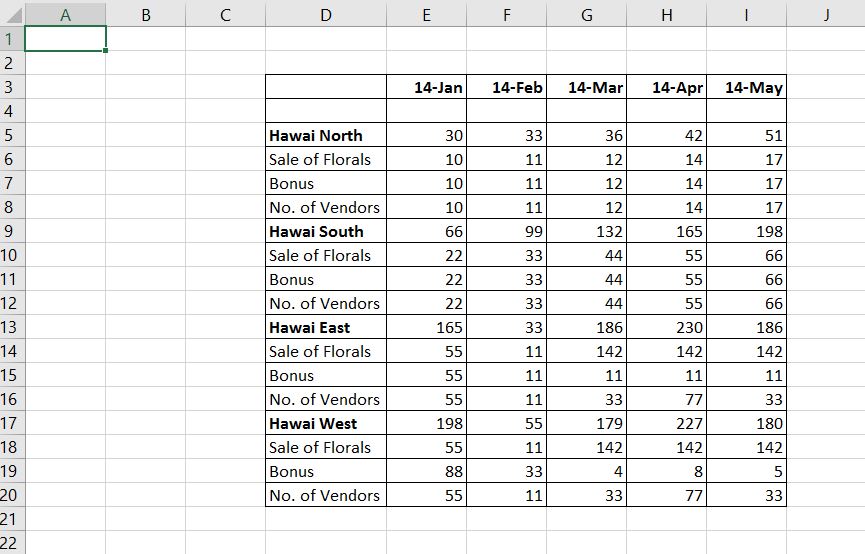
Task: Select row 22 header
Action: coord(12,542)
